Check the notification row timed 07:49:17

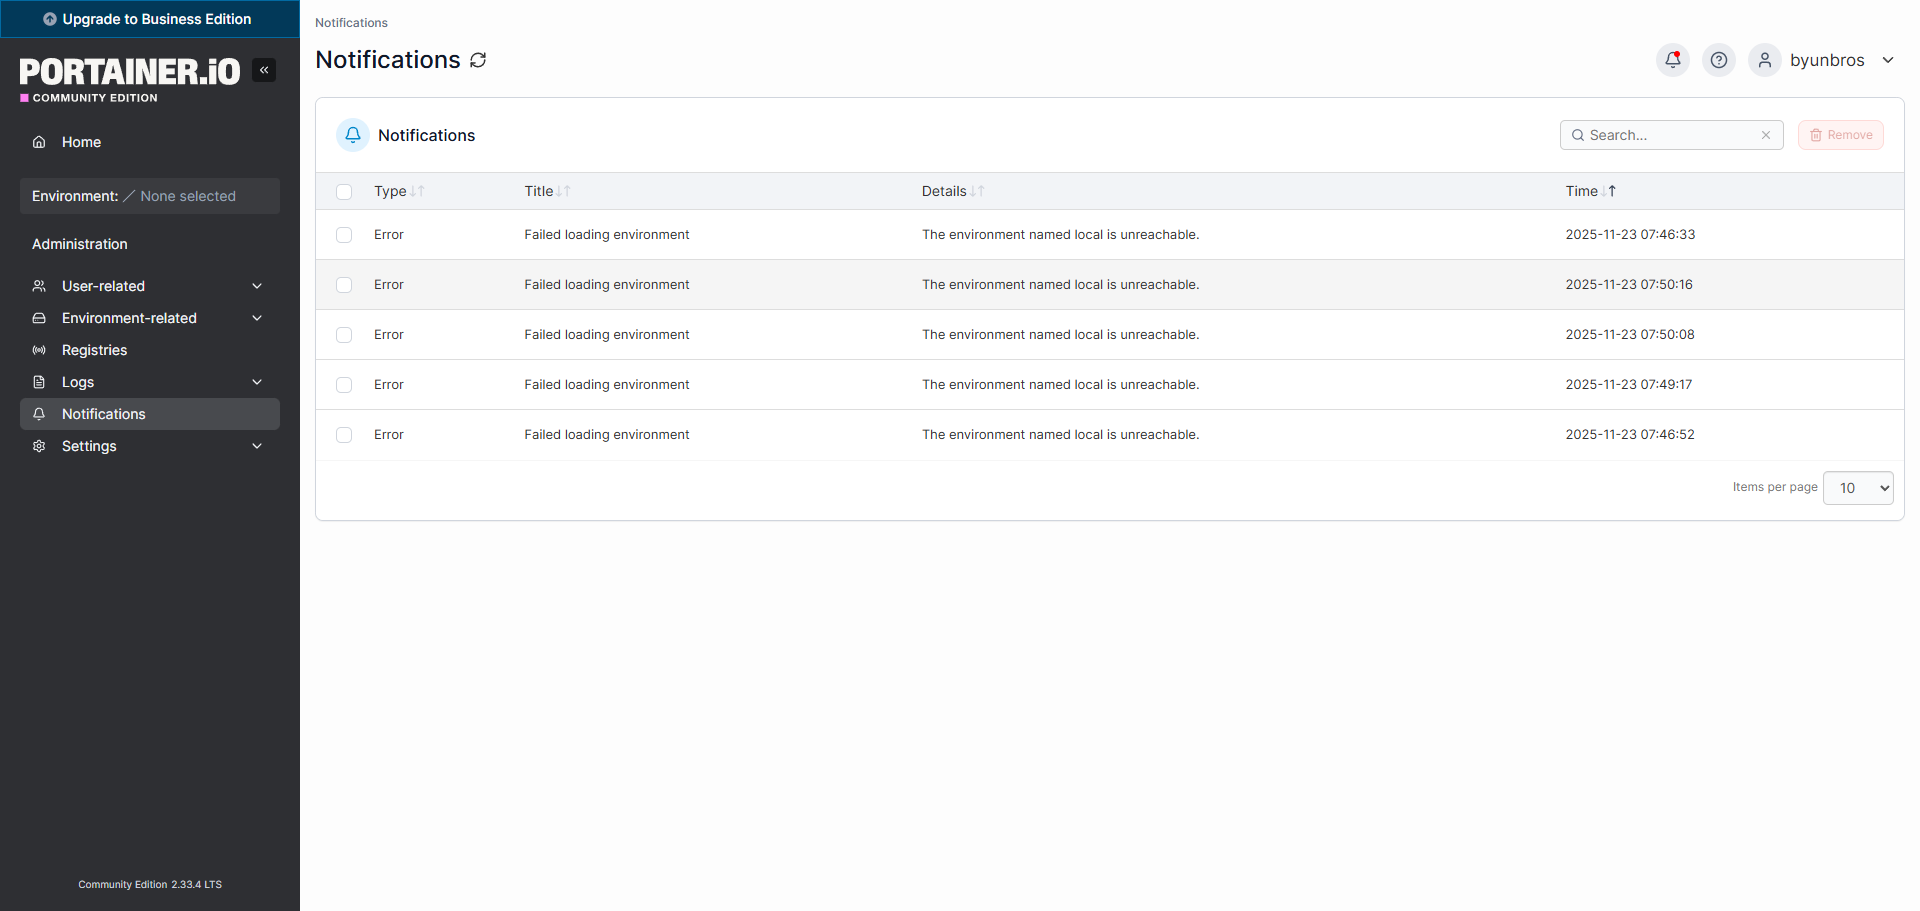click(344, 385)
